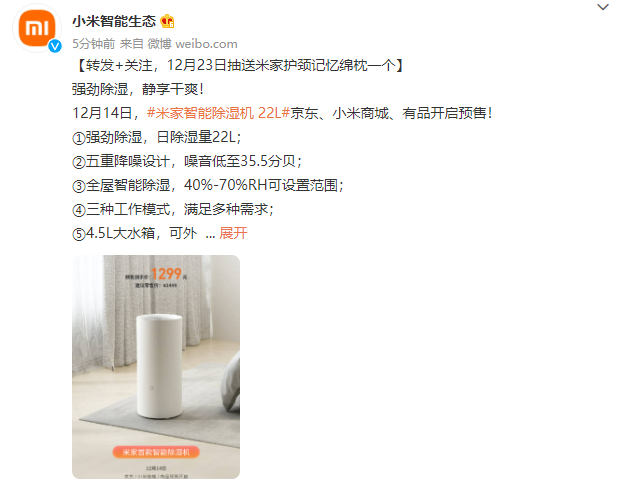
Task: Click the white dehumidifier in the photo
Action: click(159, 366)
